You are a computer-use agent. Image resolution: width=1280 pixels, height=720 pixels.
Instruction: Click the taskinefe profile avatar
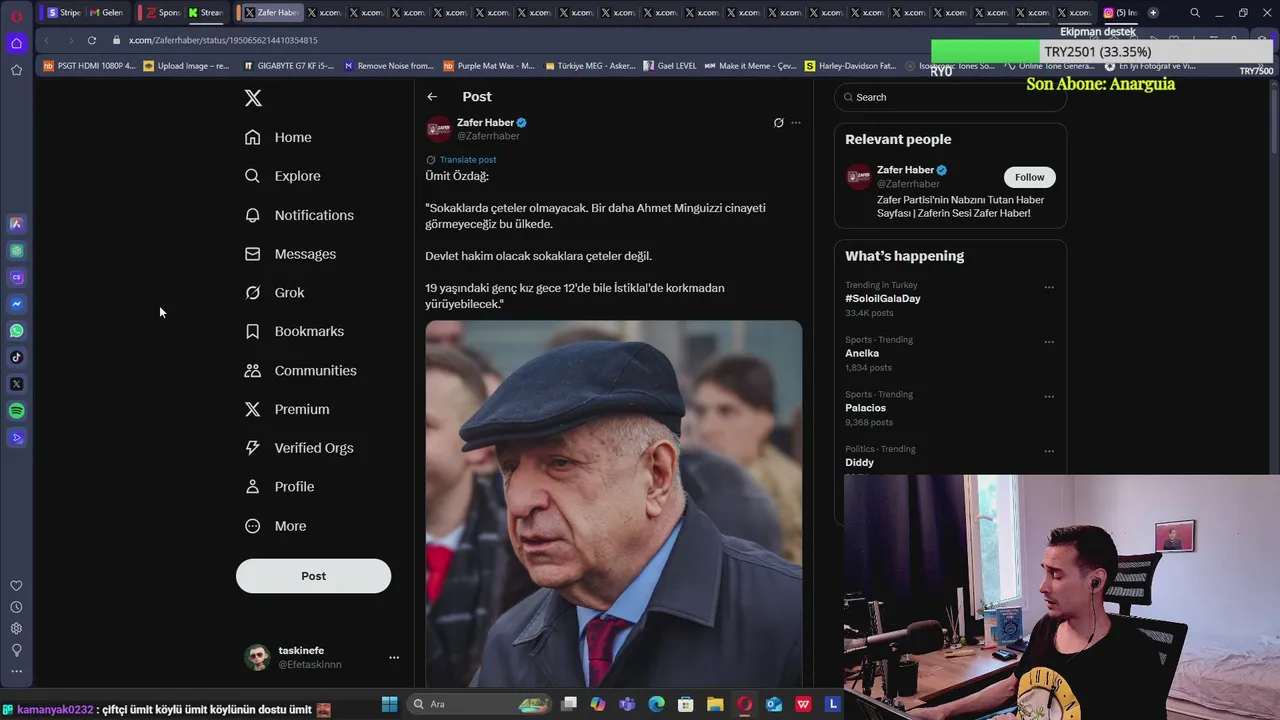(x=258, y=657)
